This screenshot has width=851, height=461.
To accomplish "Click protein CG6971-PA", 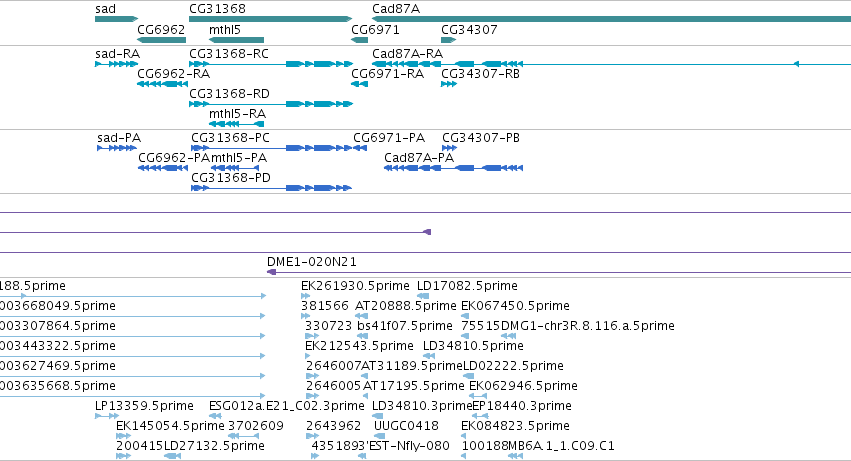I will click(389, 138).
